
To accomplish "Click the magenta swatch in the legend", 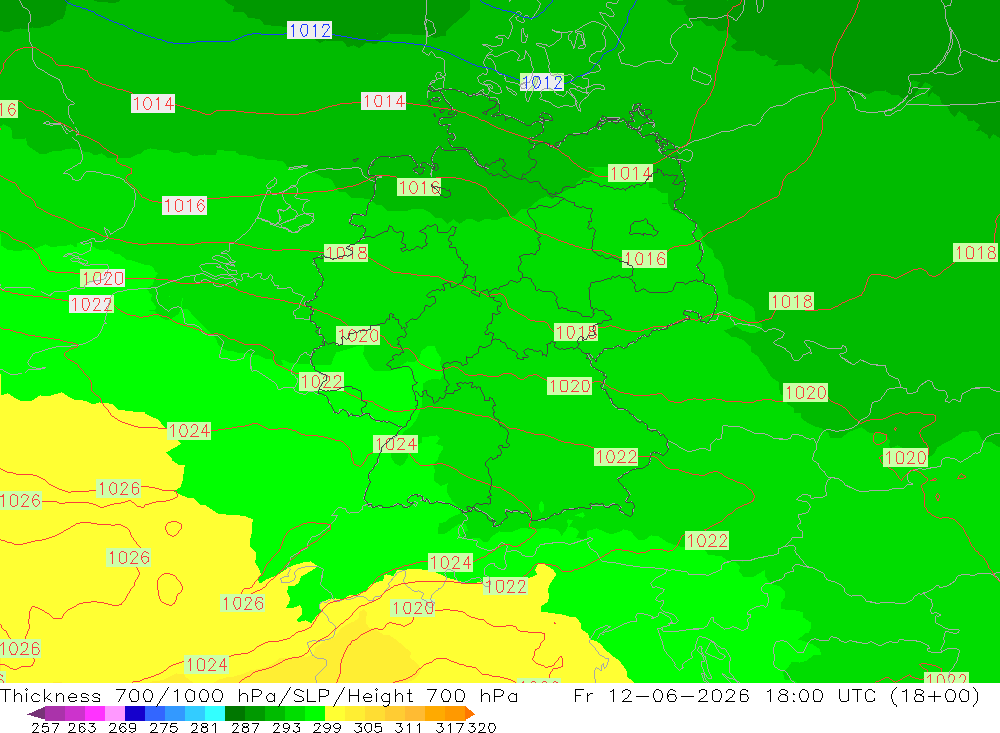I will 94,713.
